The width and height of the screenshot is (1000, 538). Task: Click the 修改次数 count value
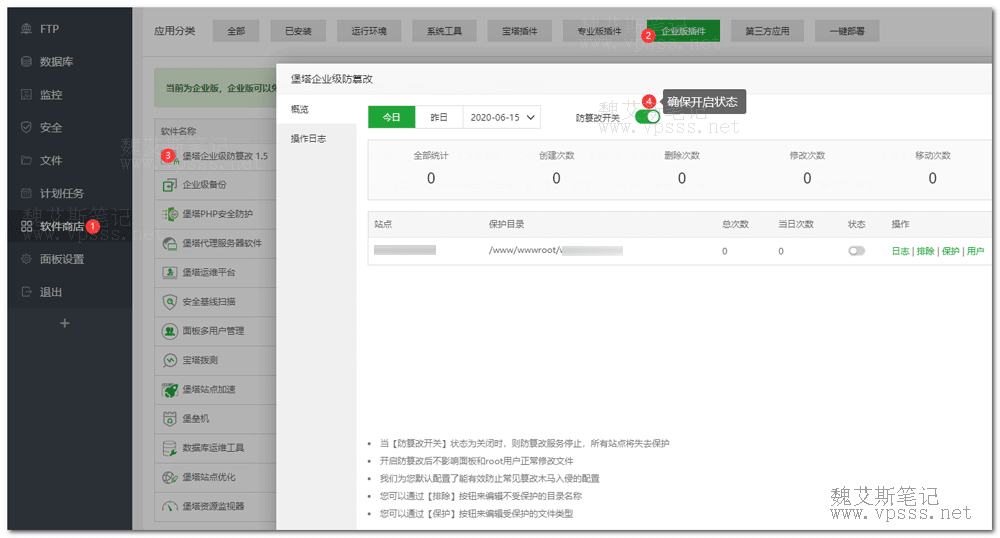807,178
